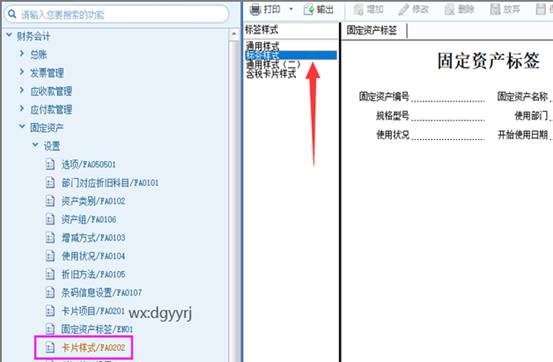Viewport: 553px width, 362px height.
Task: Open 选项/FA050501 tree item
Action: [89, 164]
